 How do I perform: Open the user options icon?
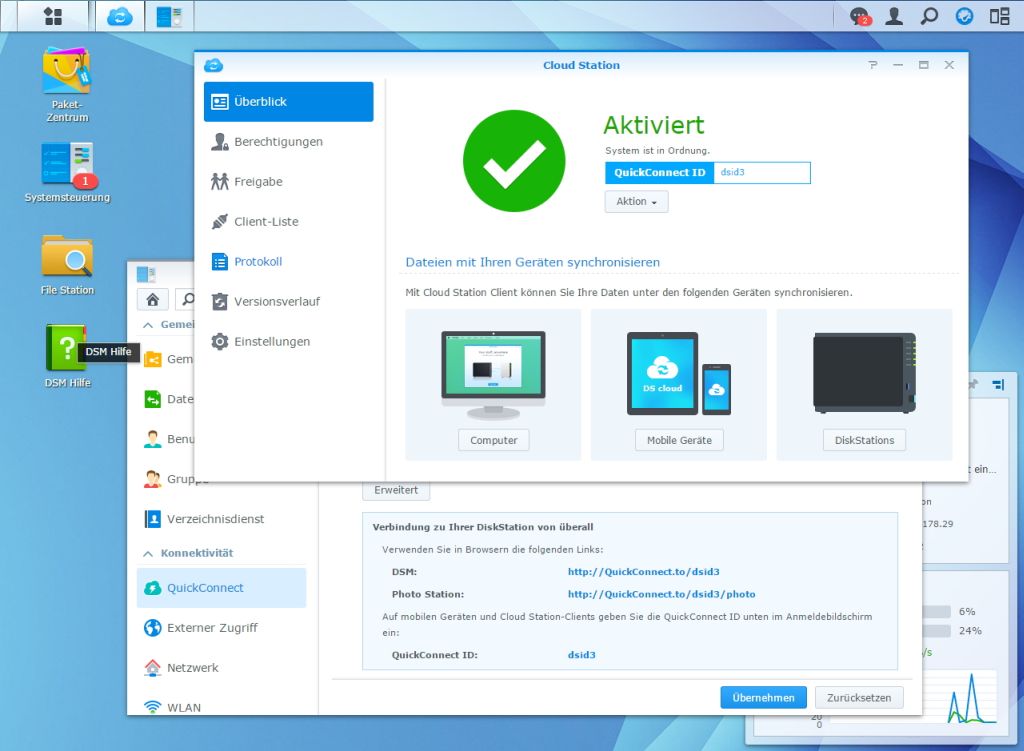pos(894,16)
